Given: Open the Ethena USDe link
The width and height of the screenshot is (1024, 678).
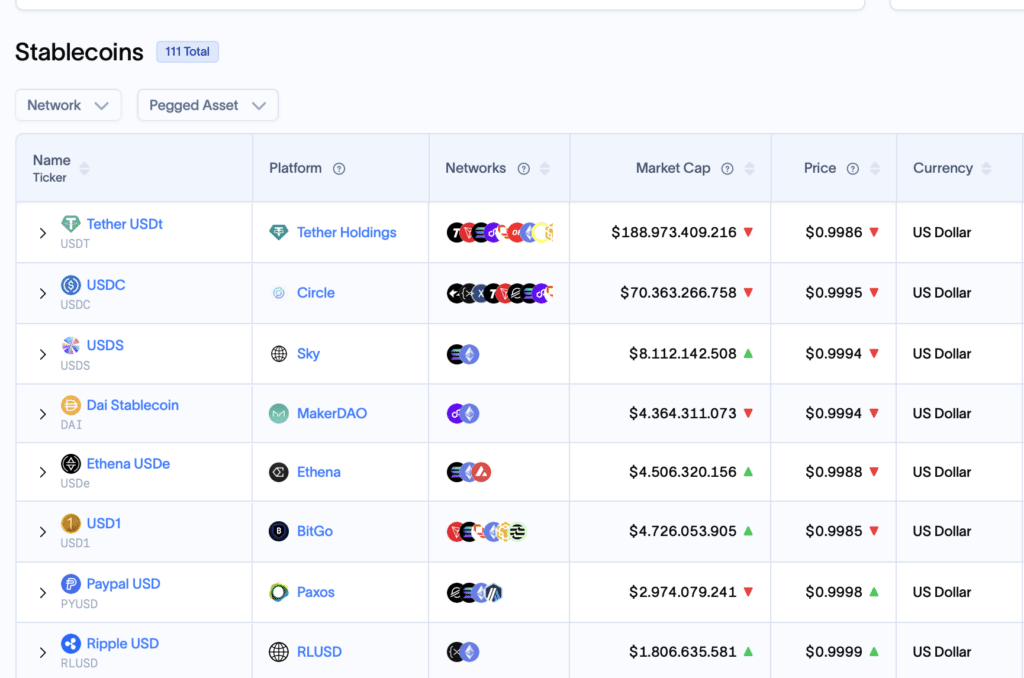Looking at the screenshot, I should coord(129,464).
